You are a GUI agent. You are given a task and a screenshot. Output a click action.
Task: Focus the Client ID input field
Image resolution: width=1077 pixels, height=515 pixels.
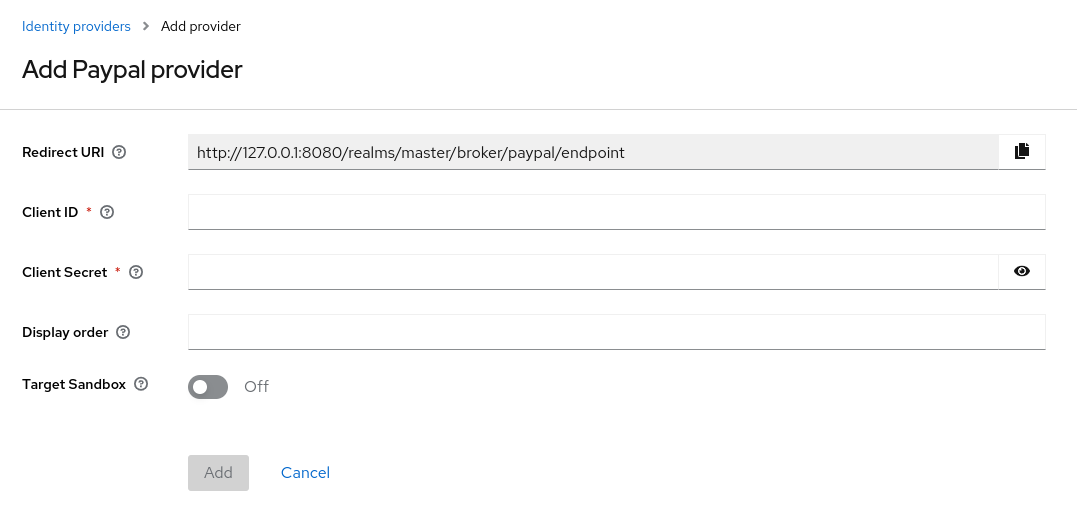tap(616, 212)
